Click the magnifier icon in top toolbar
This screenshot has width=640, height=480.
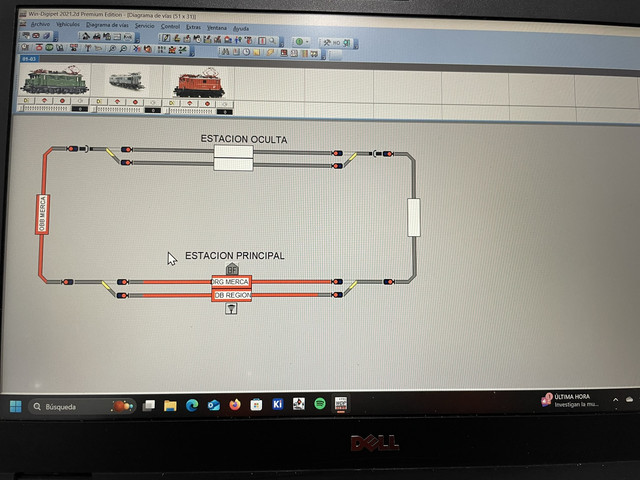pos(272,41)
